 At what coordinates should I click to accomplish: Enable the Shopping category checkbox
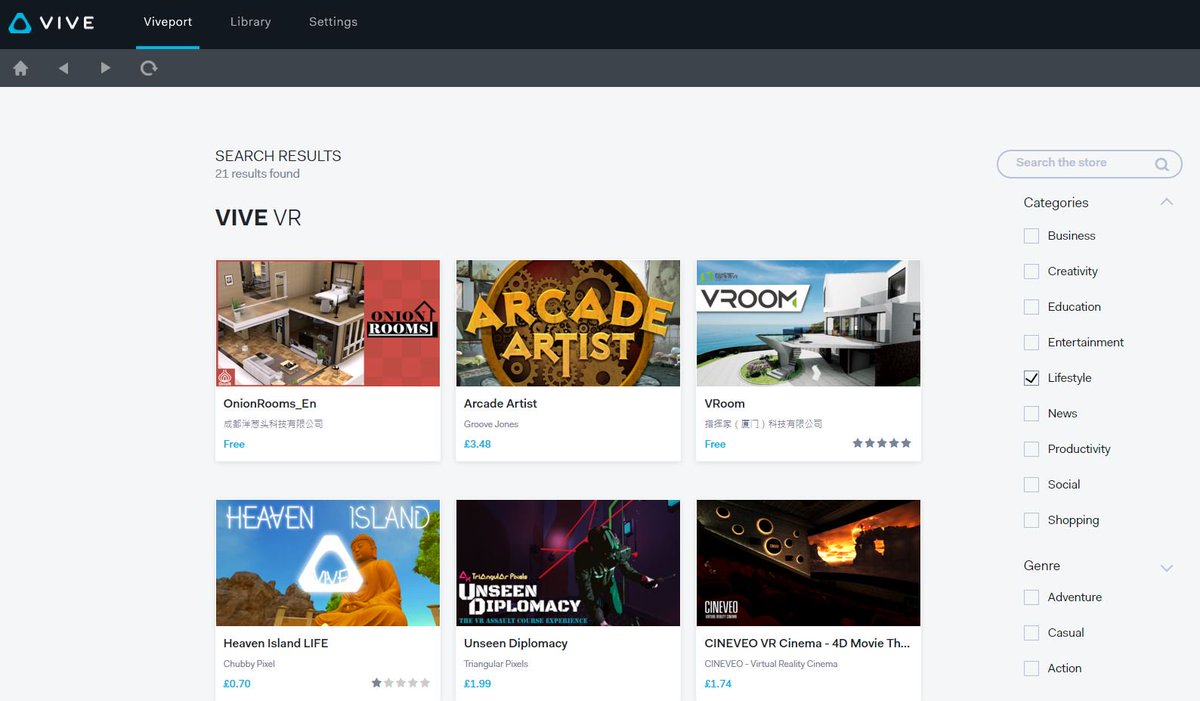coord(1031,520)
